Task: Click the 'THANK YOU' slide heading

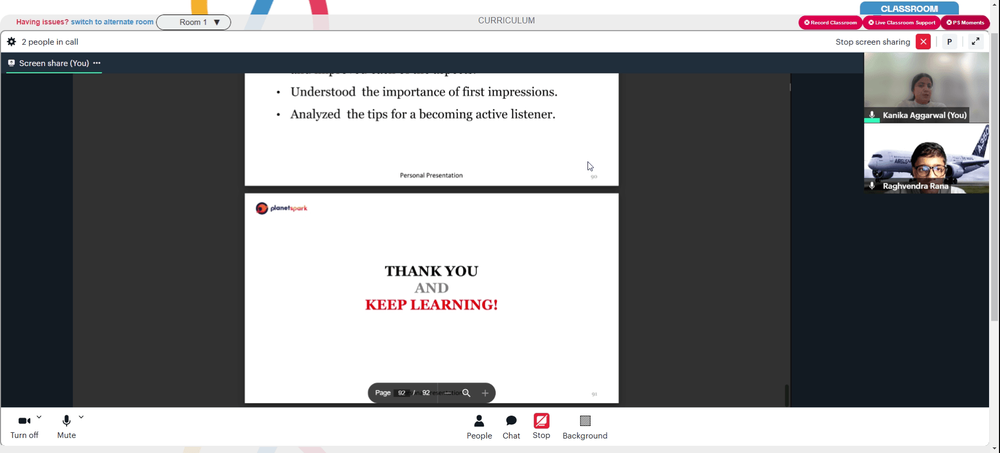Action: tap(431, 271)
